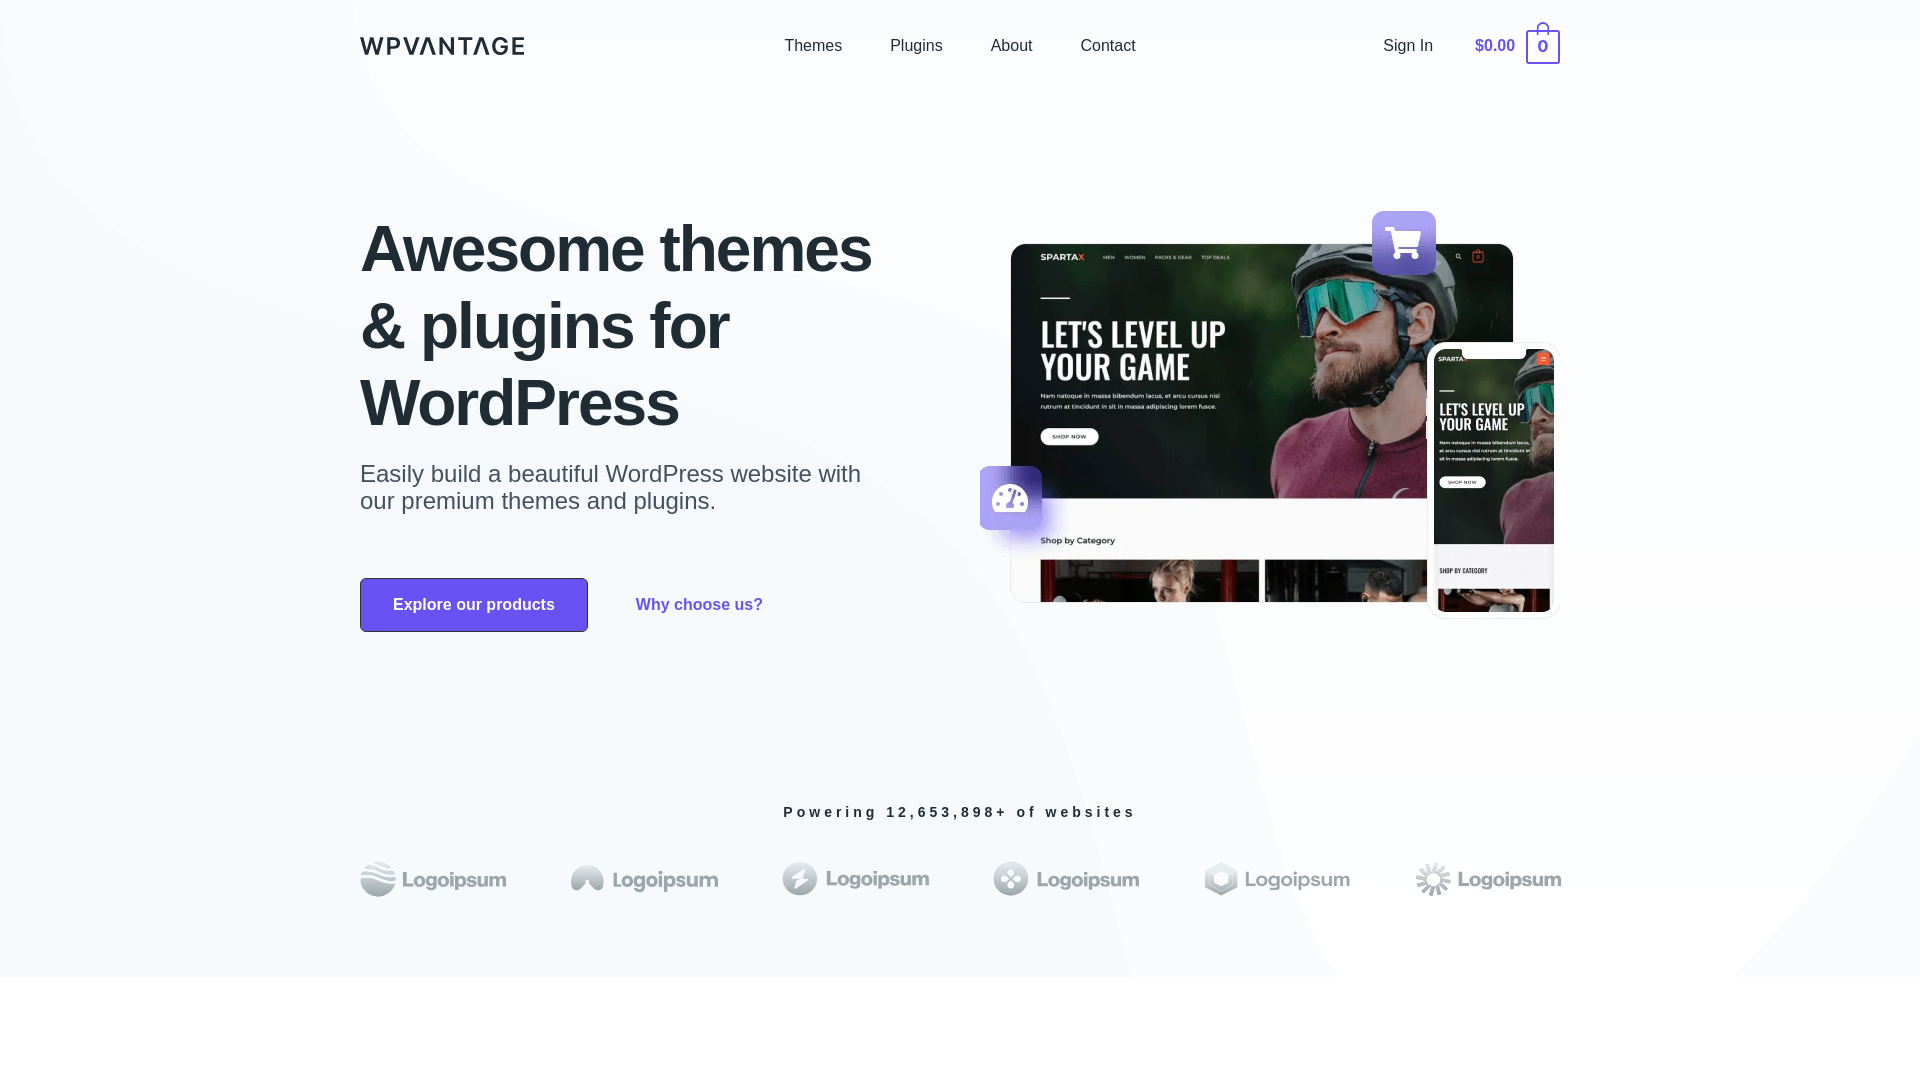The height and width of the screenshot is (1080, 1920).
Task: Click the Sign In link
Action: click(1407, 46)
